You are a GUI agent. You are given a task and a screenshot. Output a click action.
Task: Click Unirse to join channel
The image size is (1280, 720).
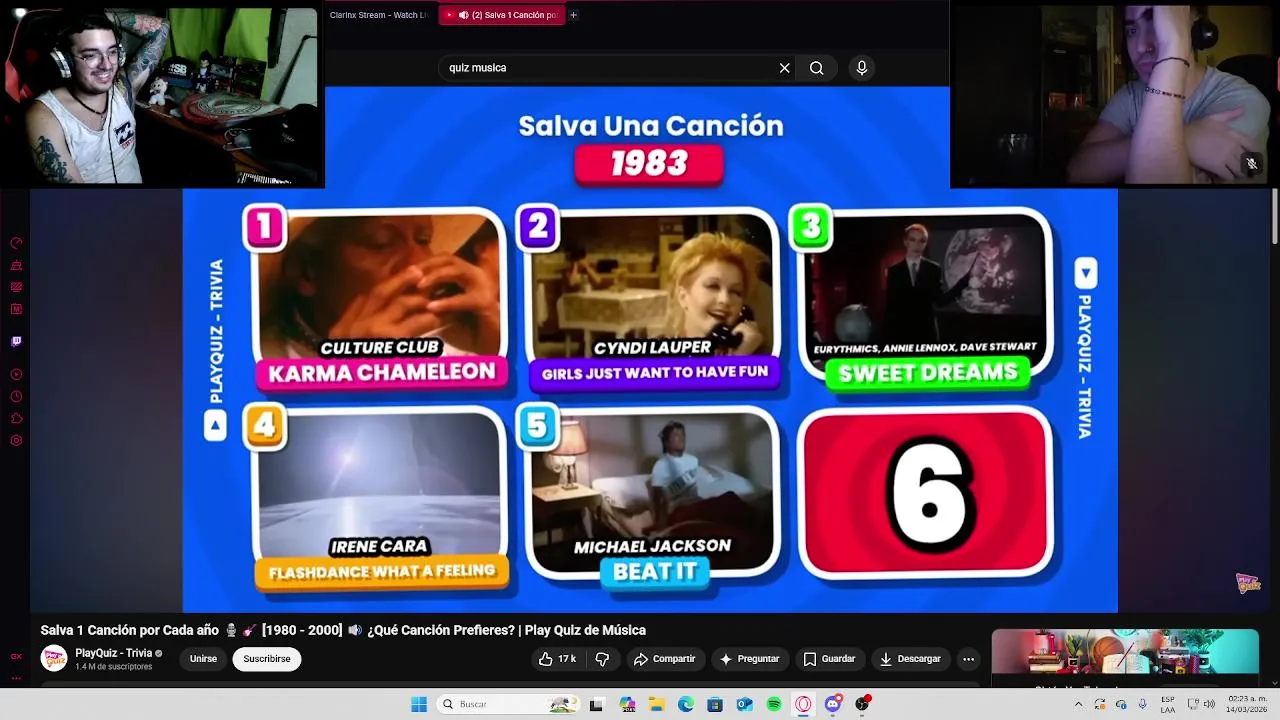pyautogui.click(x=203, y=659)
